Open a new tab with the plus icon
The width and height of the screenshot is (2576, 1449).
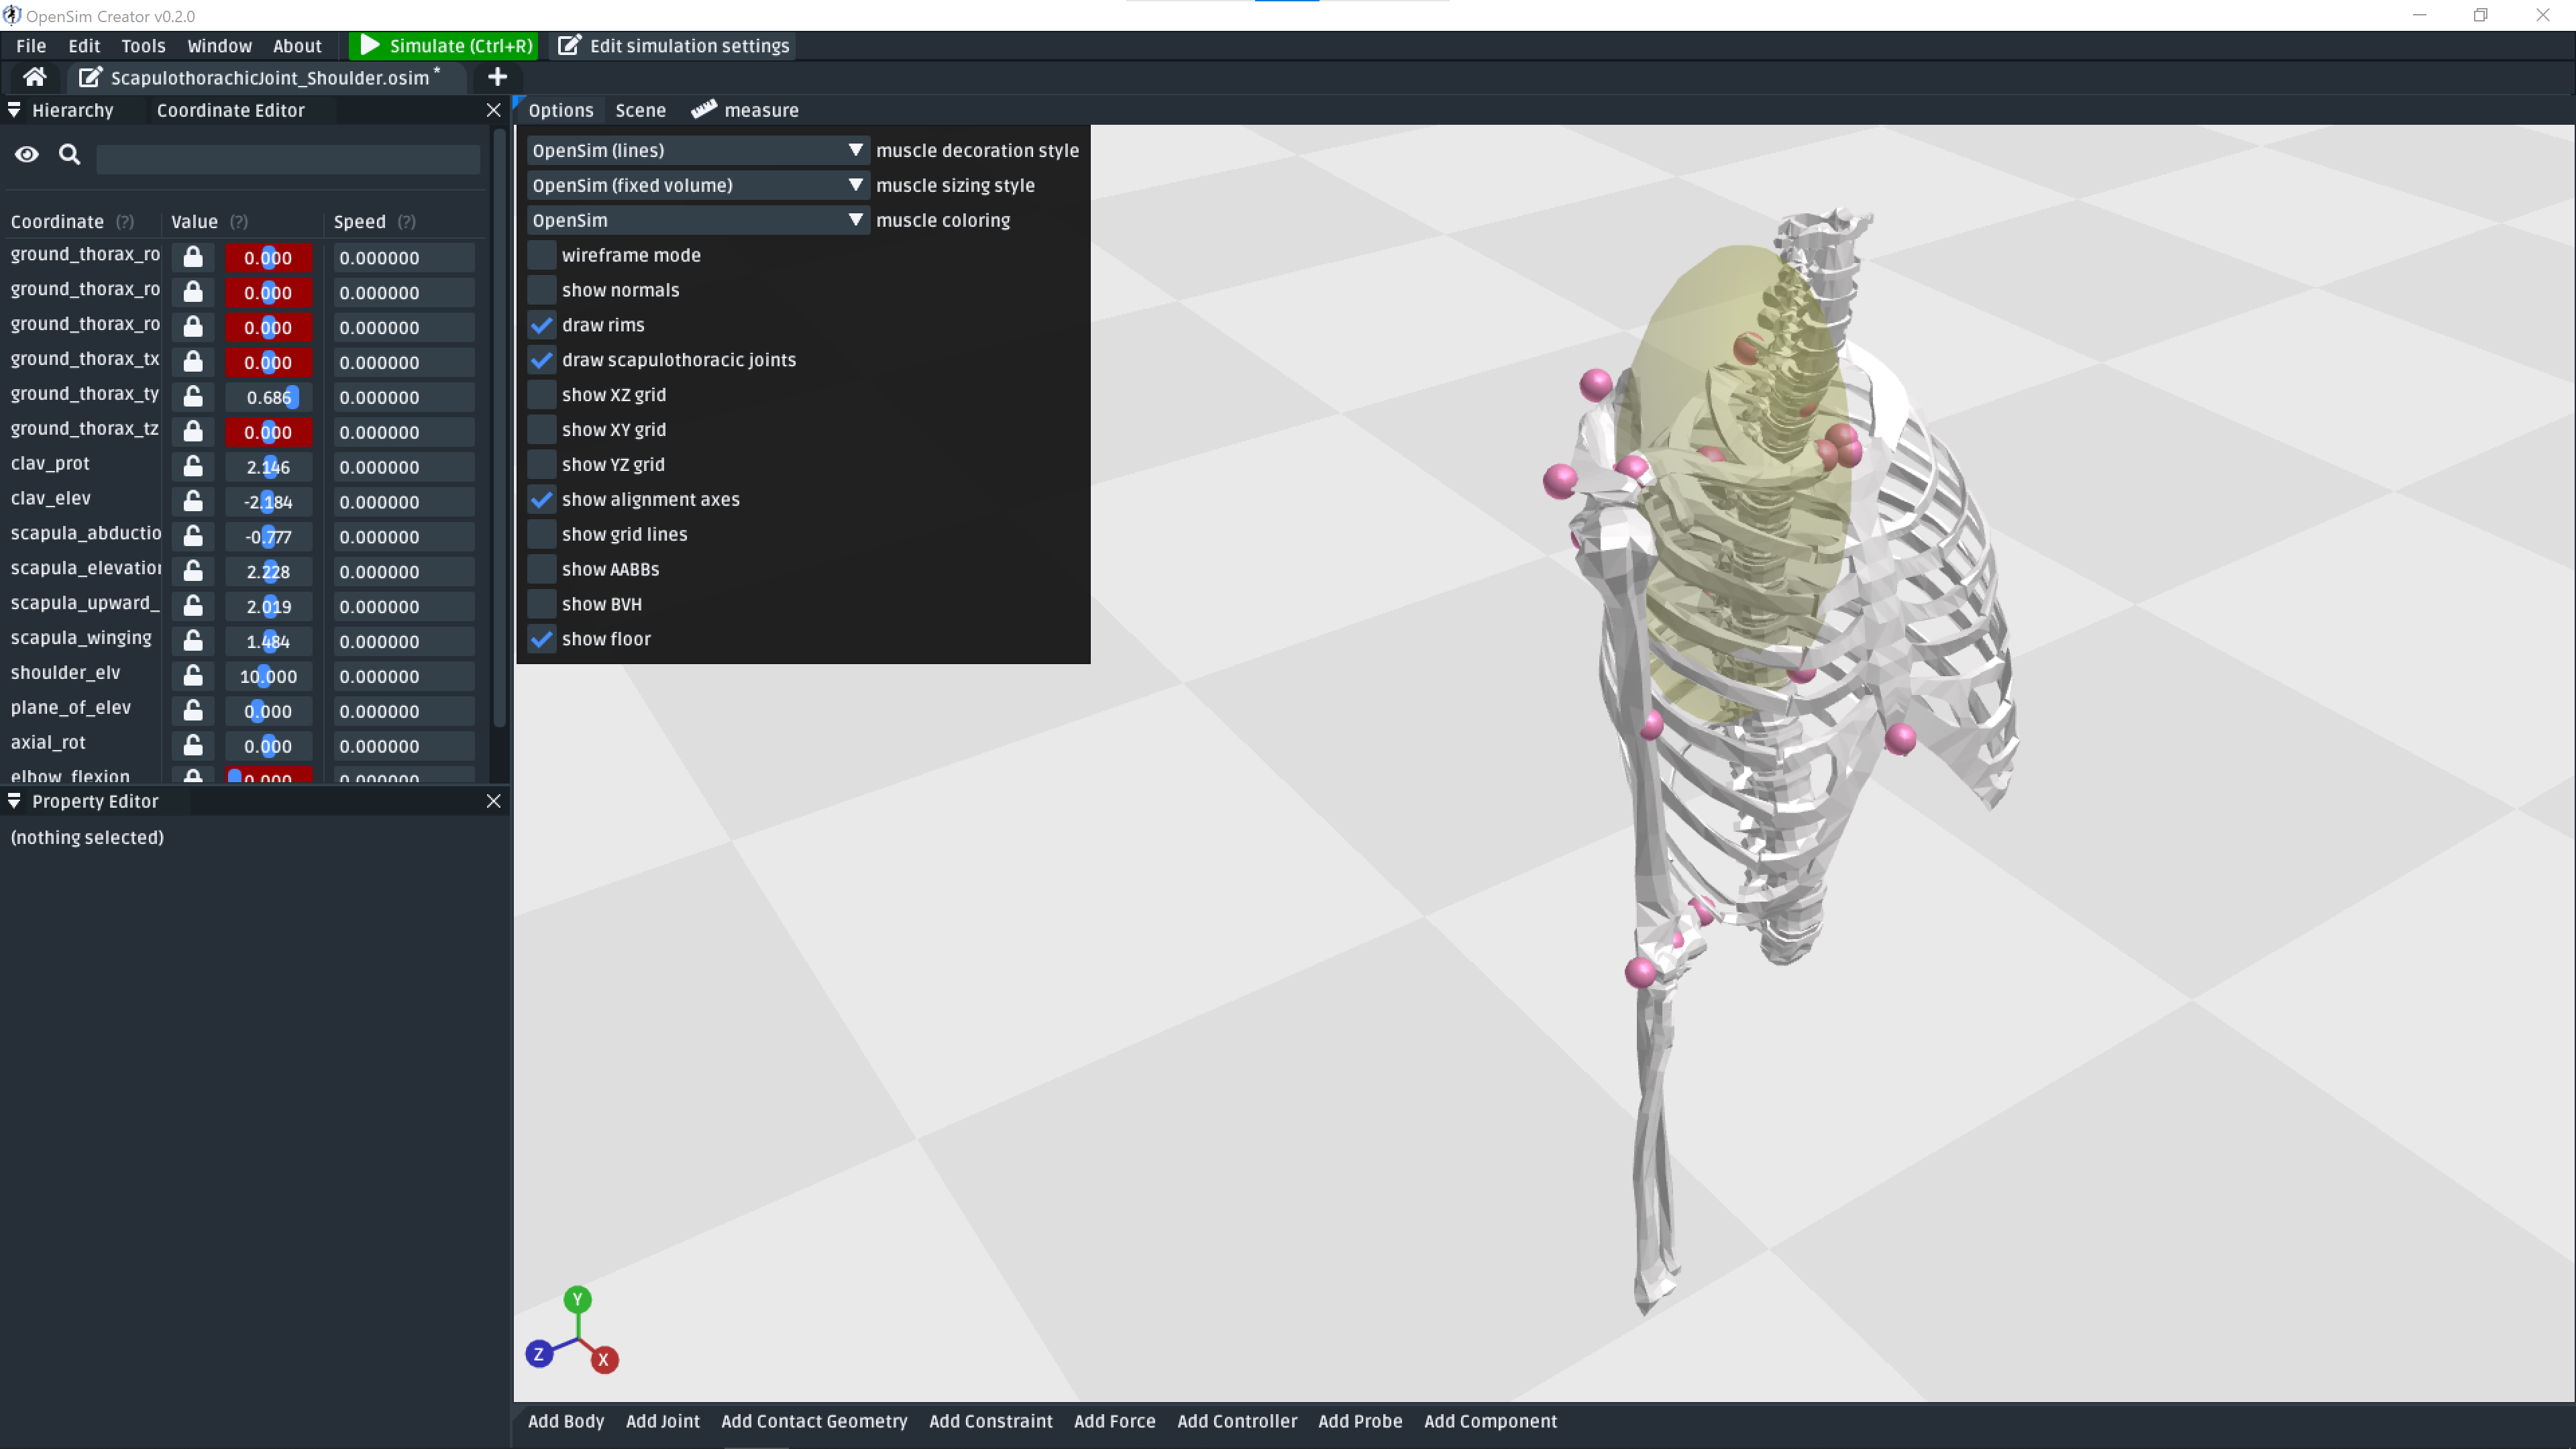coord(497,77)
